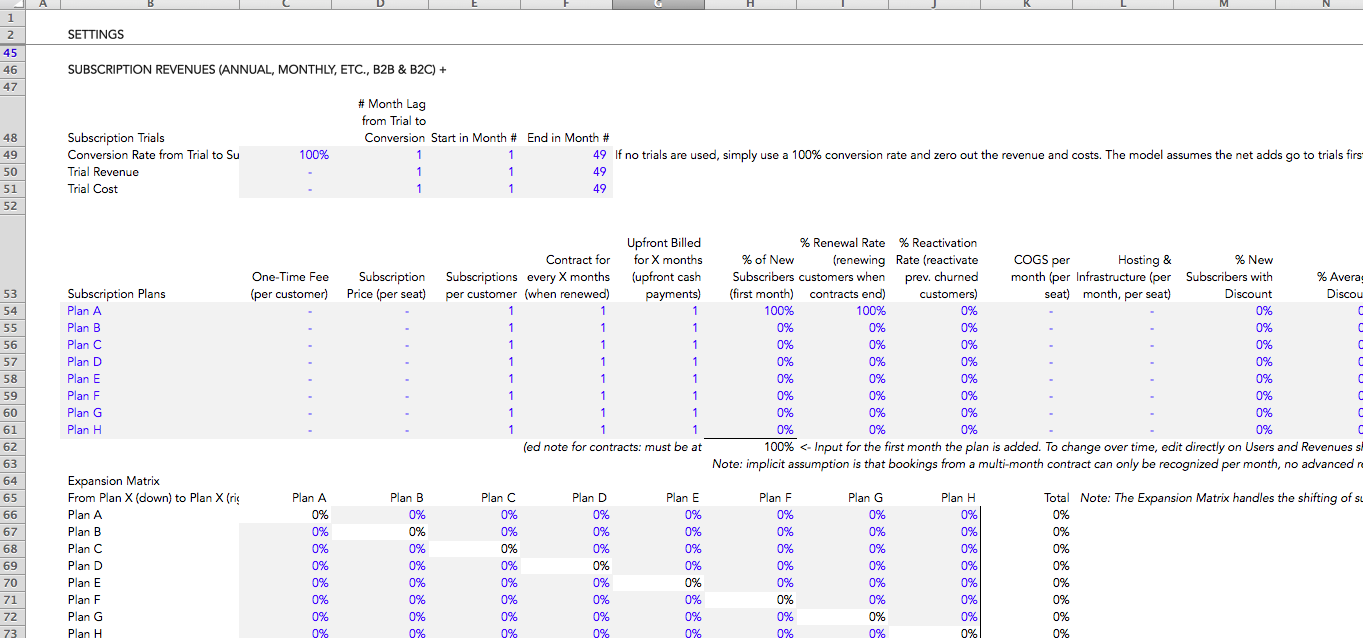
Task: Click the Start in Month # header
Action: (473, 138)
